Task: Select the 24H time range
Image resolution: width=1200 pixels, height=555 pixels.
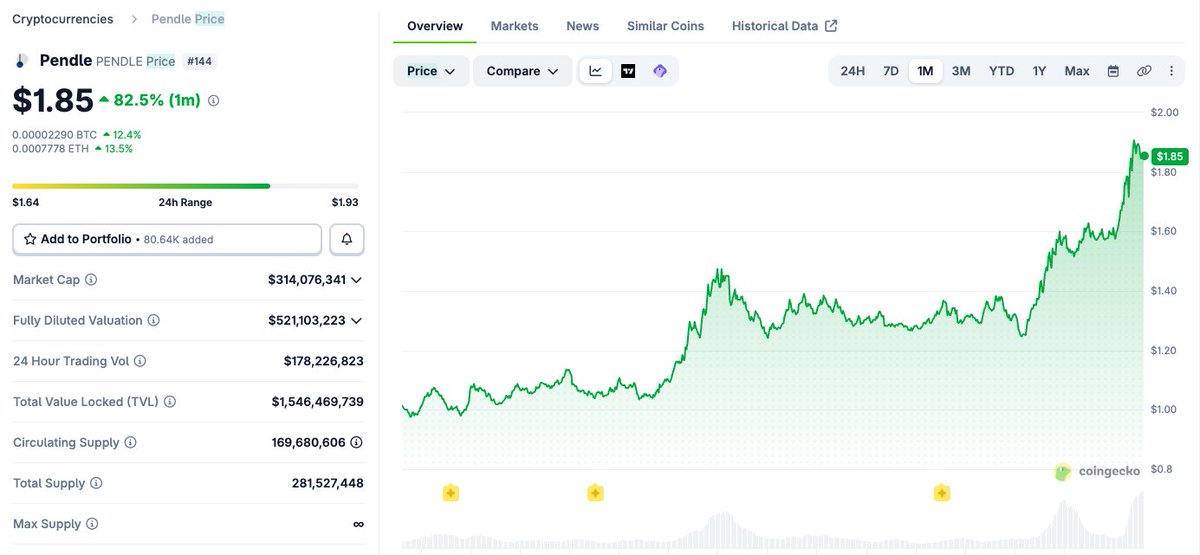Action: coord(853,71)
